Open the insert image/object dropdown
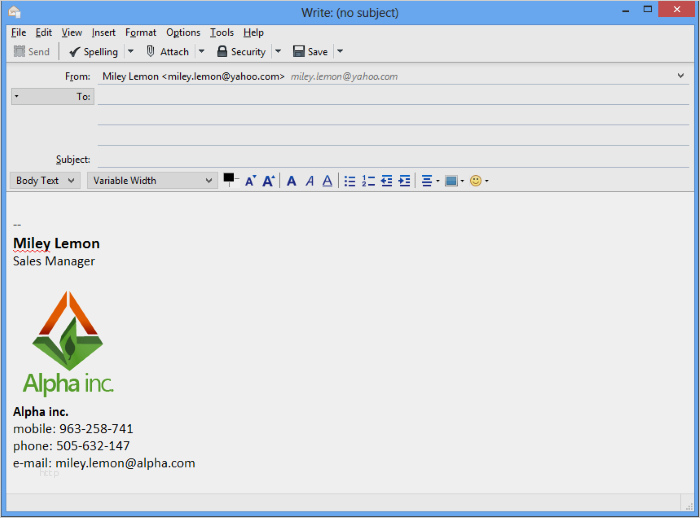700x518 pixels. tap(454, 181)
